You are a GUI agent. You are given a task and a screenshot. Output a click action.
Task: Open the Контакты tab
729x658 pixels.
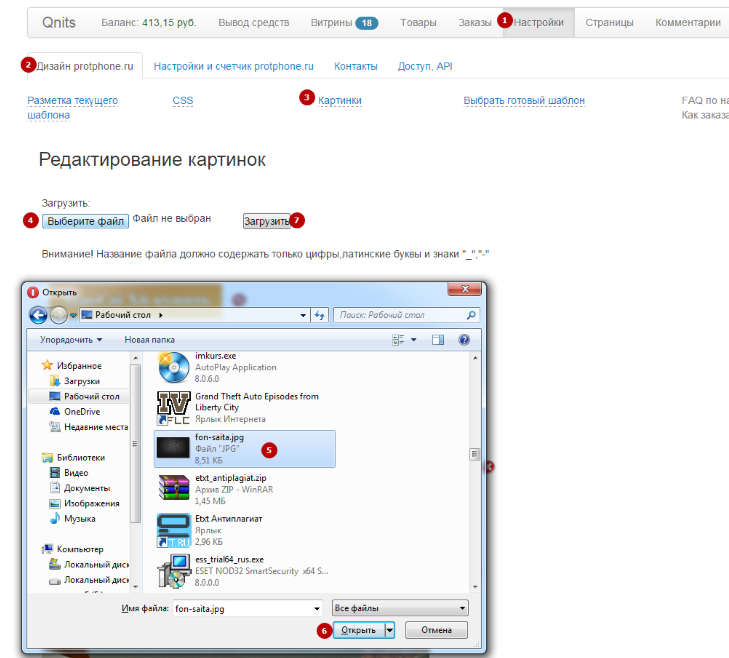[356, 67]
